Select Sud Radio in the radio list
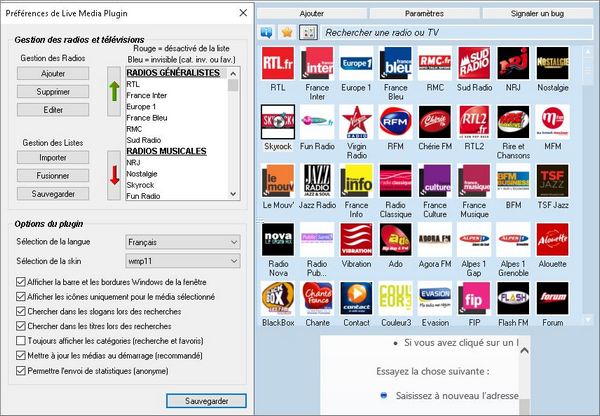Image resolution: width=600 pixels, height=416 pixels. [143, 140]
